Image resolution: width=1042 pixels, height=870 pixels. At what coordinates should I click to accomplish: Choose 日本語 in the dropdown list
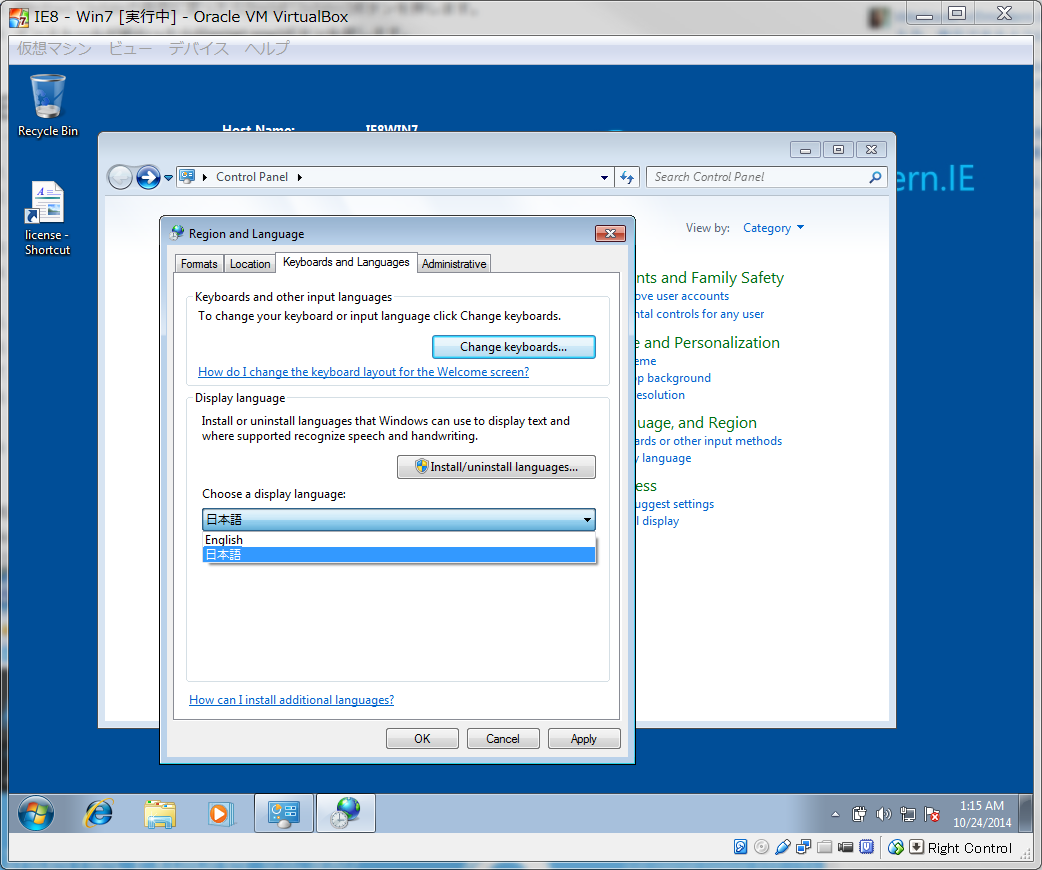click(x=399, y=555)
